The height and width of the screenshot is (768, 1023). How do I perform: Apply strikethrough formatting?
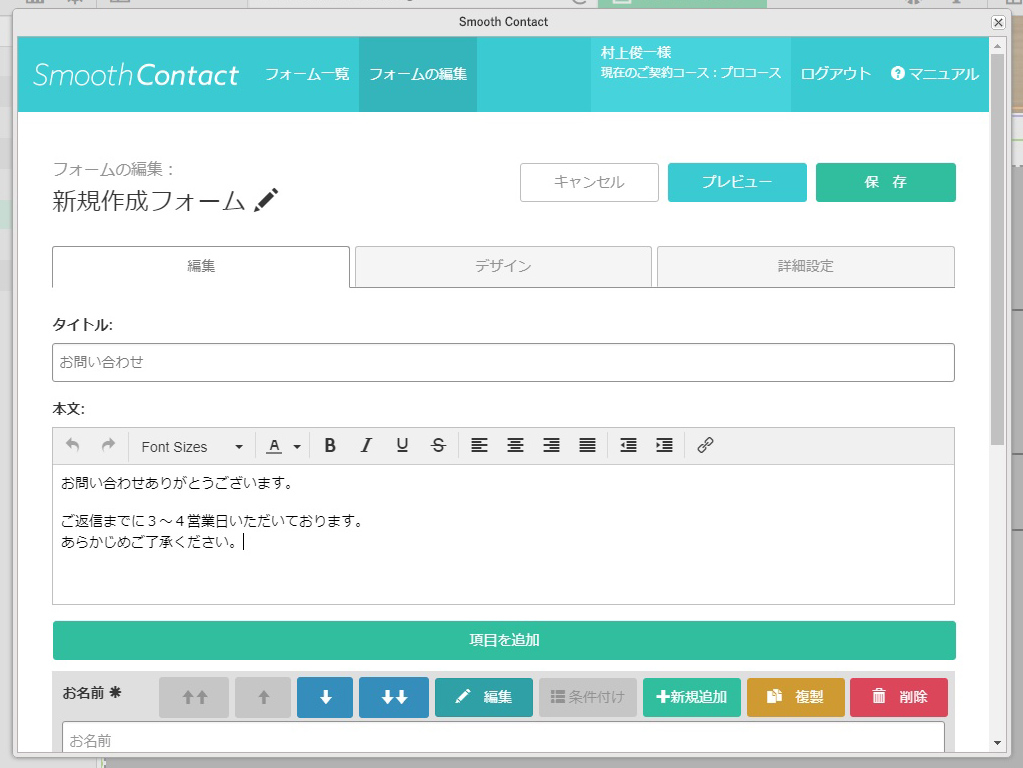point(438,445)
